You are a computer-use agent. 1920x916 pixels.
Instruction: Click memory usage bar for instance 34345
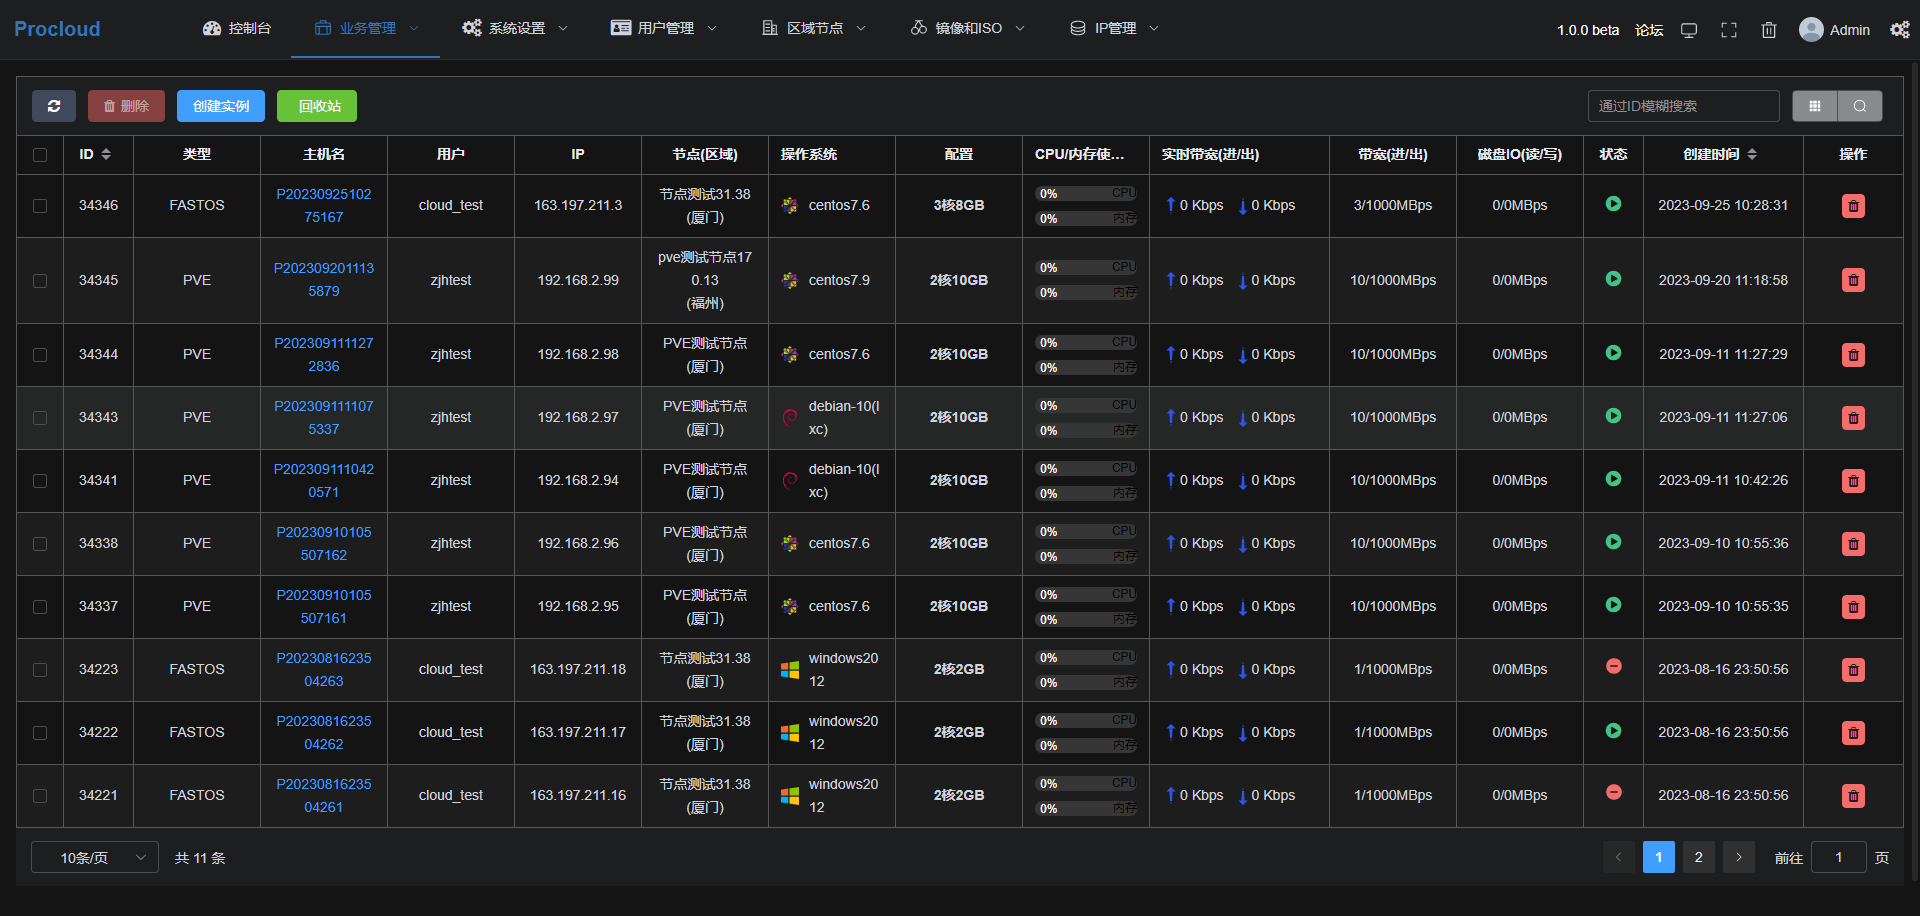pyautogui.click(x=1086, y=293)
